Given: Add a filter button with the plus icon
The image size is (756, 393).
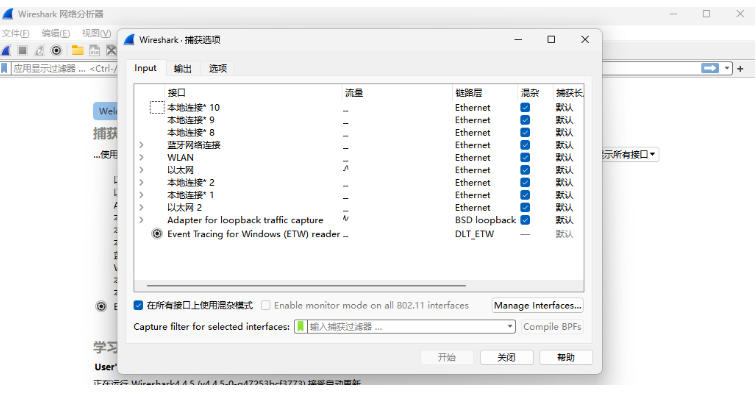Looking at the screenshot, I should (x=740, y=69).
